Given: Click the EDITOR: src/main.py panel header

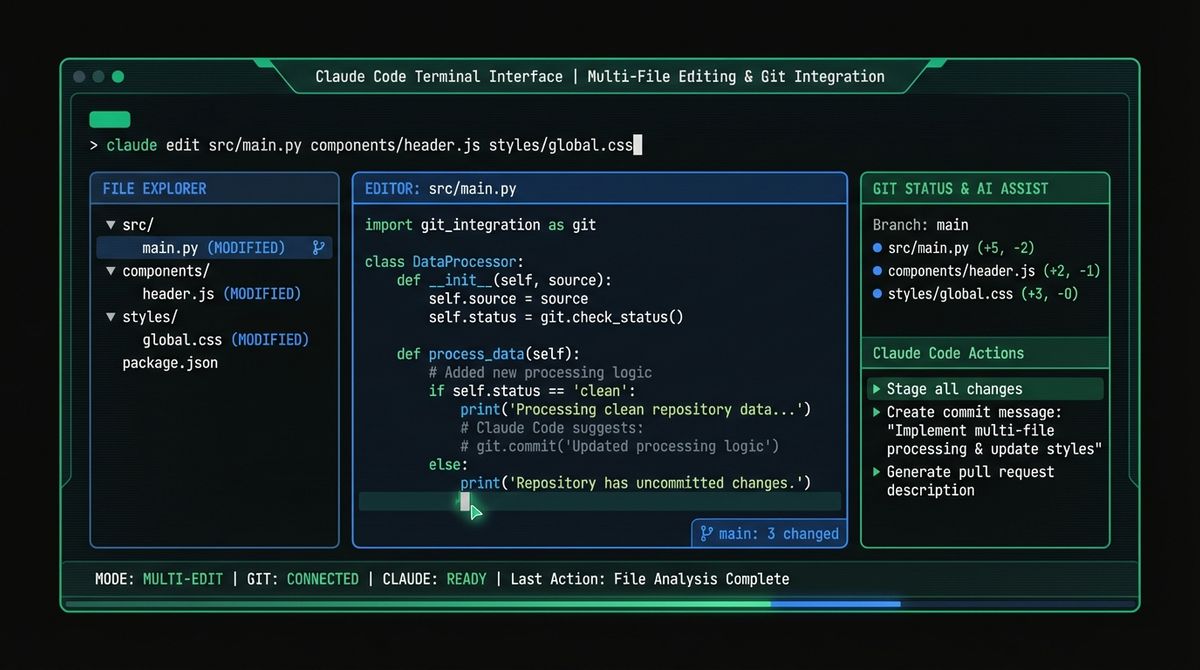Looking at the screenshot, I should (600, 188).
